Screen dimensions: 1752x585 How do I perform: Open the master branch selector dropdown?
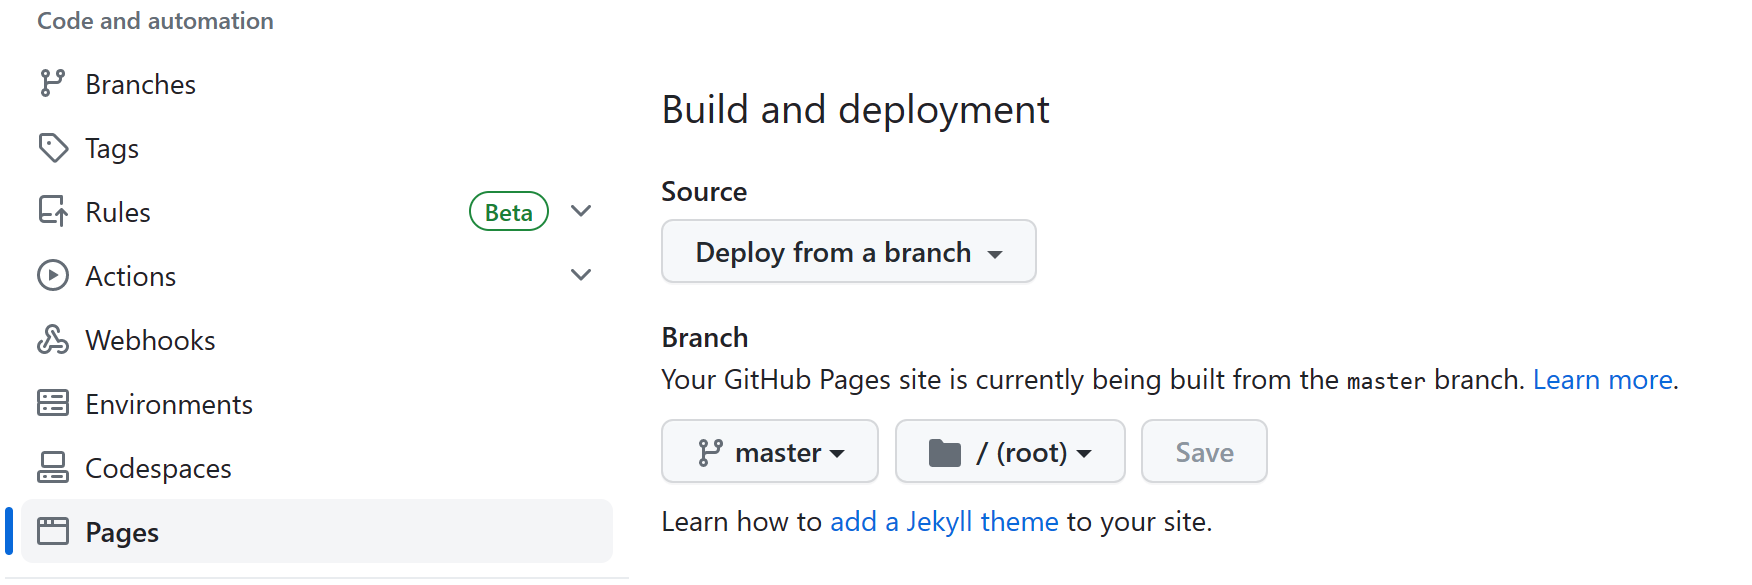769,452
